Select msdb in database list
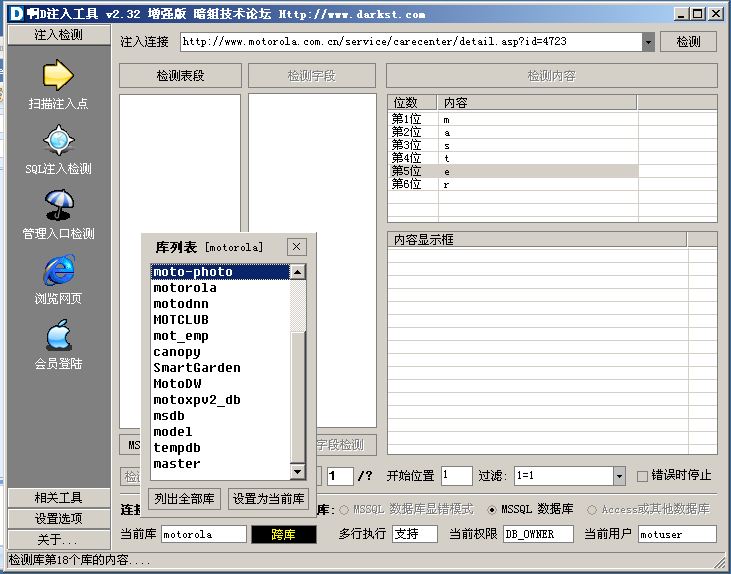This screenshot has height=574, width=731. pos(220,415)
